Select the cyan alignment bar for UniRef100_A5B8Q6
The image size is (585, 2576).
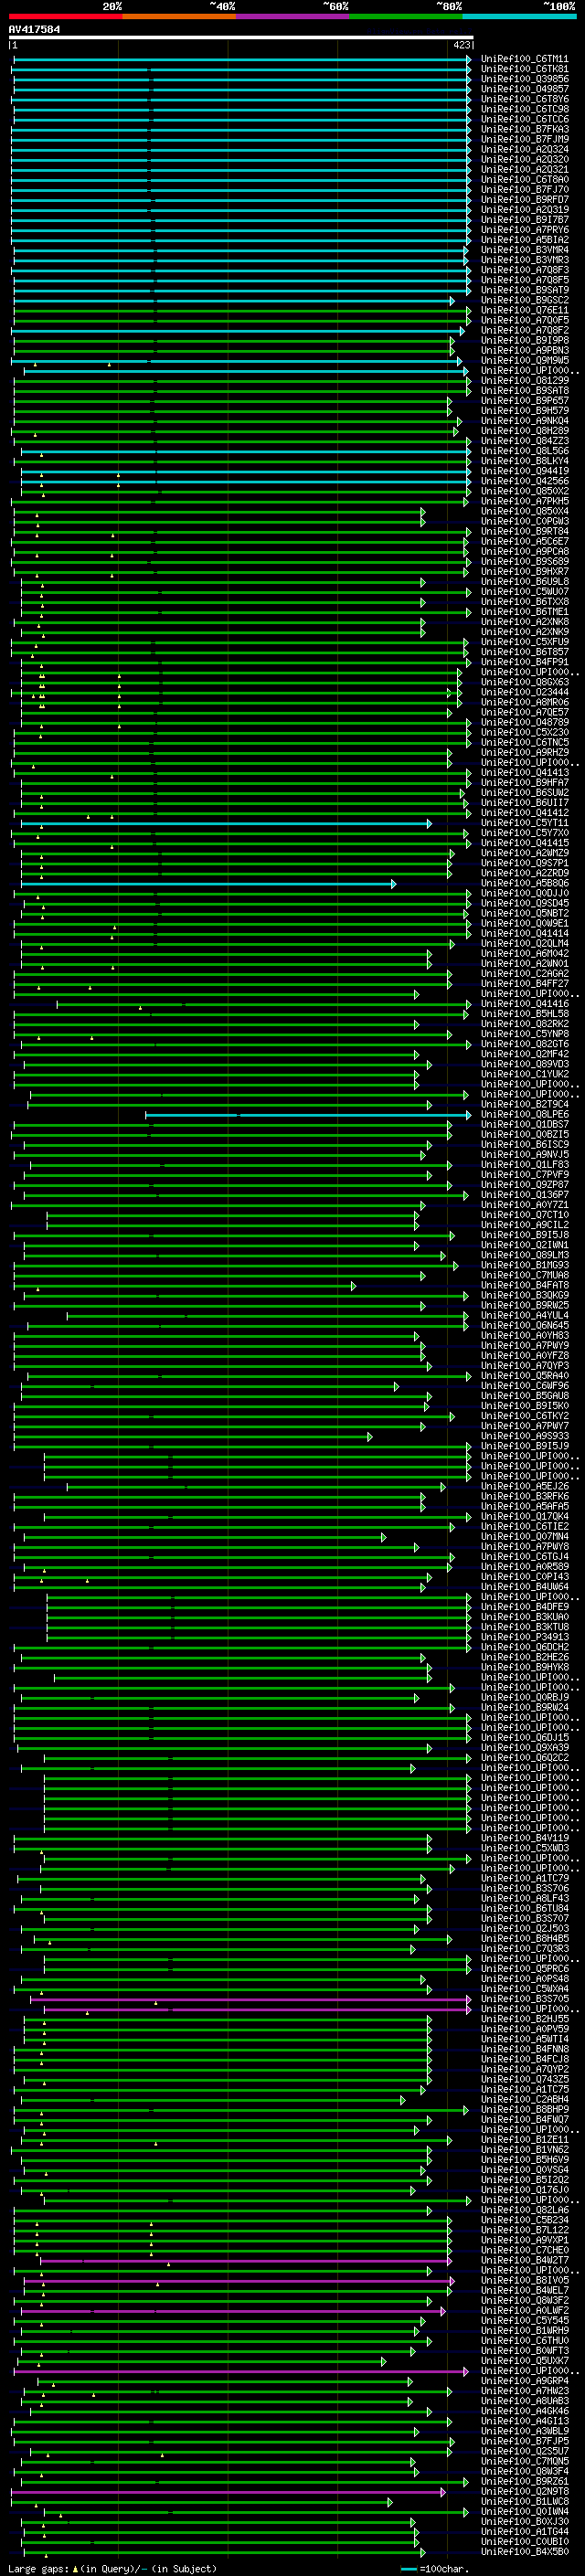(208, 884)
